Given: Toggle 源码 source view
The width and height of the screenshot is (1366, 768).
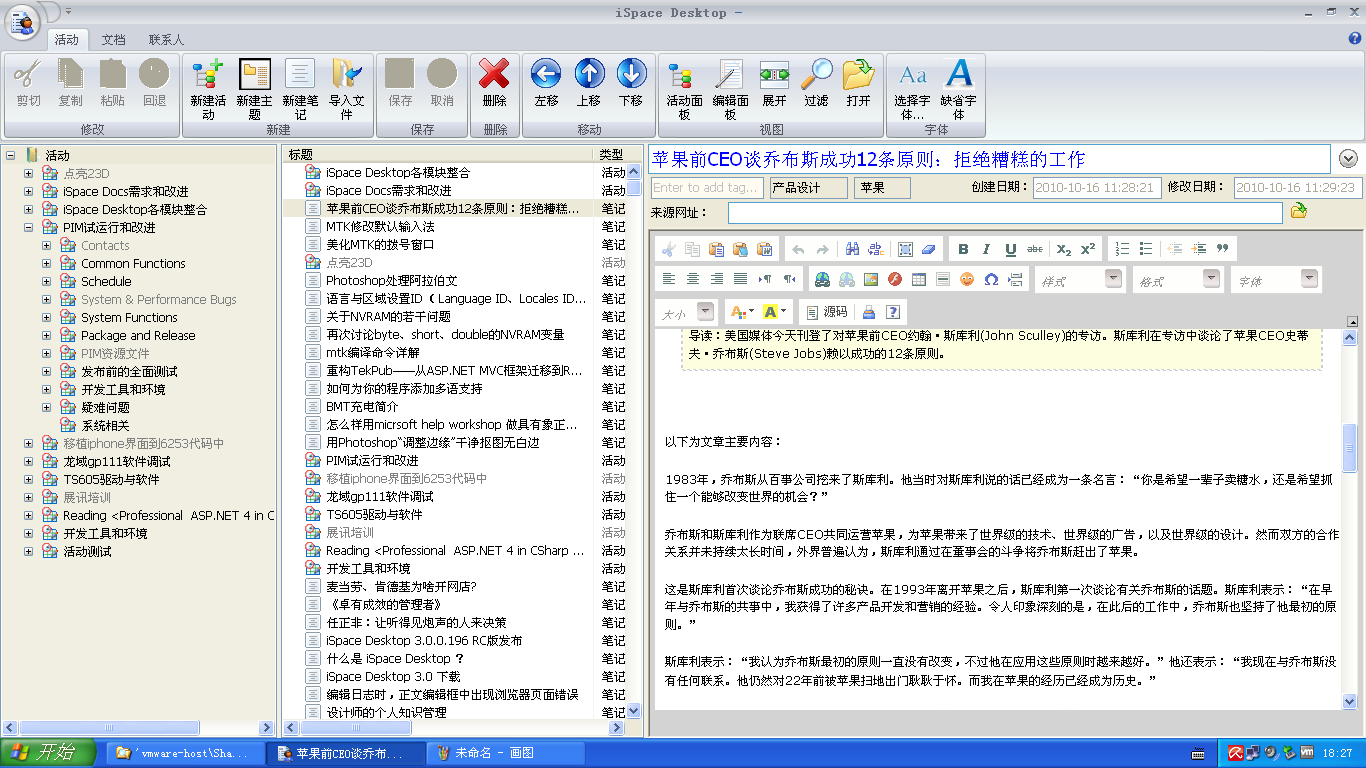Looking at the screenshot, I should click(x=828, y=312).
